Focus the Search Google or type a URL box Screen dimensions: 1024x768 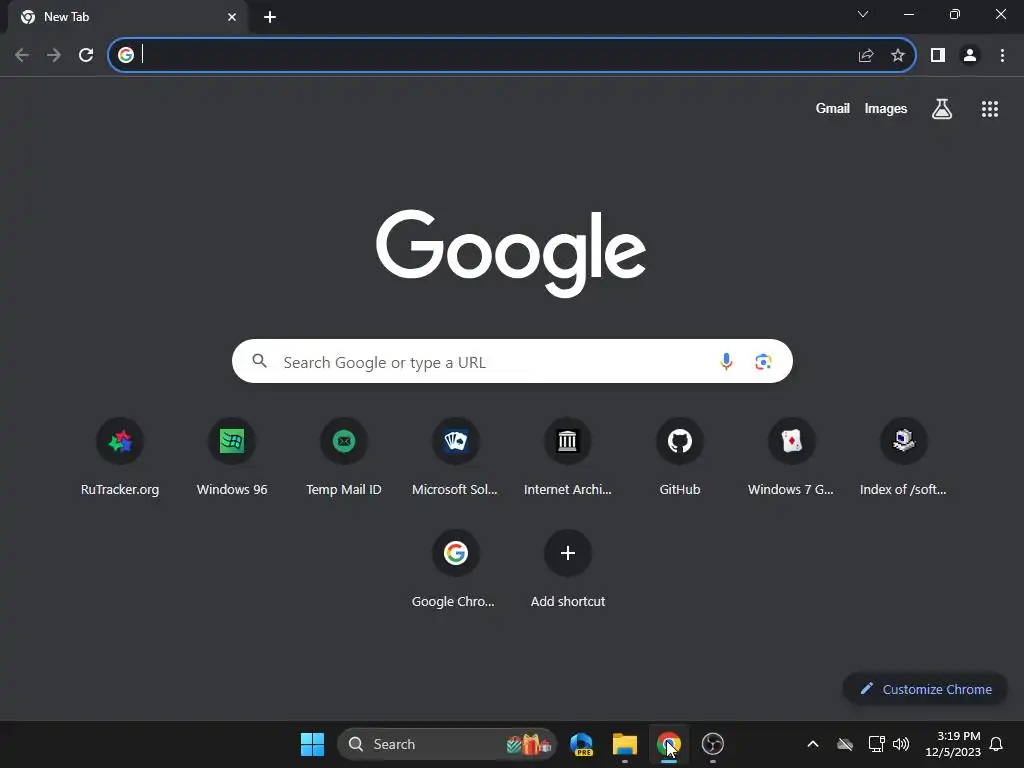512,361
